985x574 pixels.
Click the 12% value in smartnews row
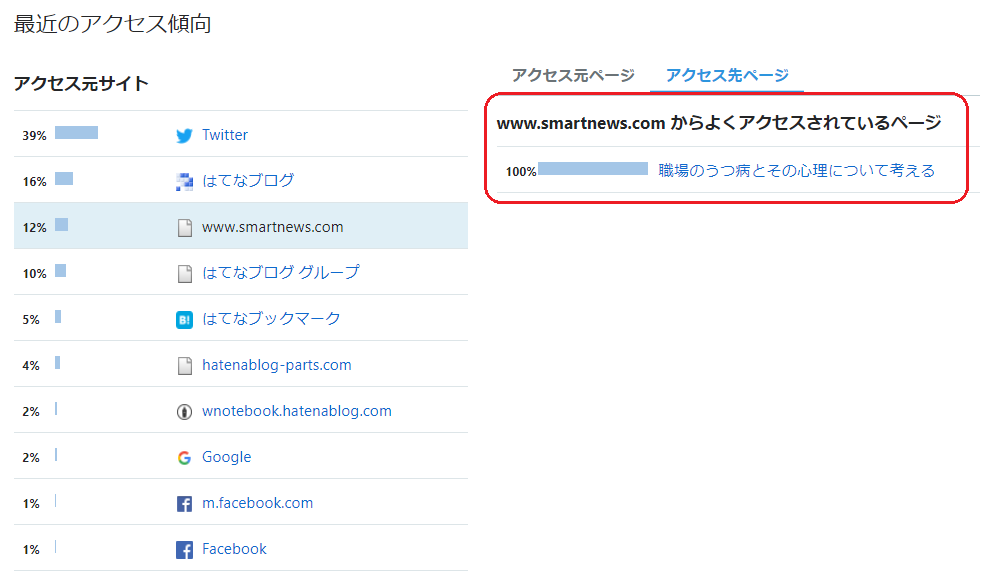[x=35, y=227]
